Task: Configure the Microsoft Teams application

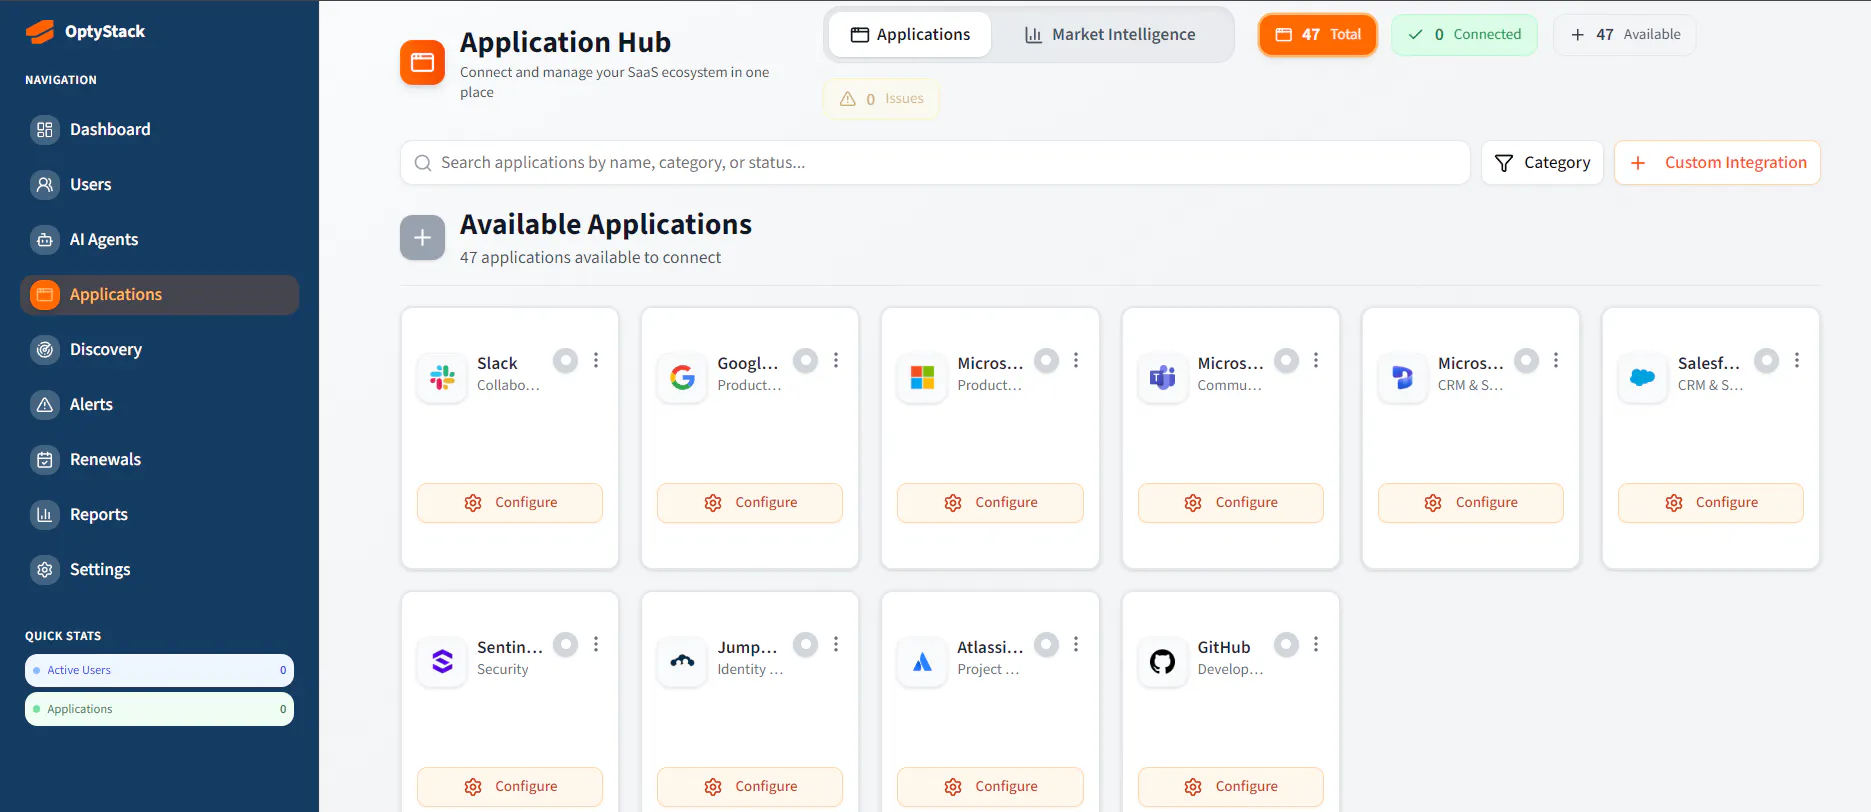Action: 1231,503
